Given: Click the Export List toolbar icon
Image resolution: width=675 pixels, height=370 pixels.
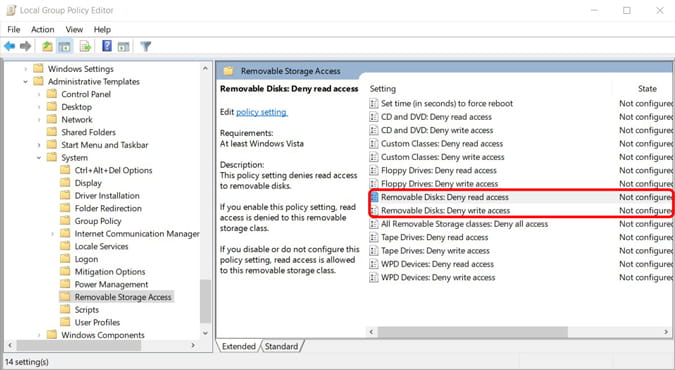Looking at the screenshot, I should [85, 46].
